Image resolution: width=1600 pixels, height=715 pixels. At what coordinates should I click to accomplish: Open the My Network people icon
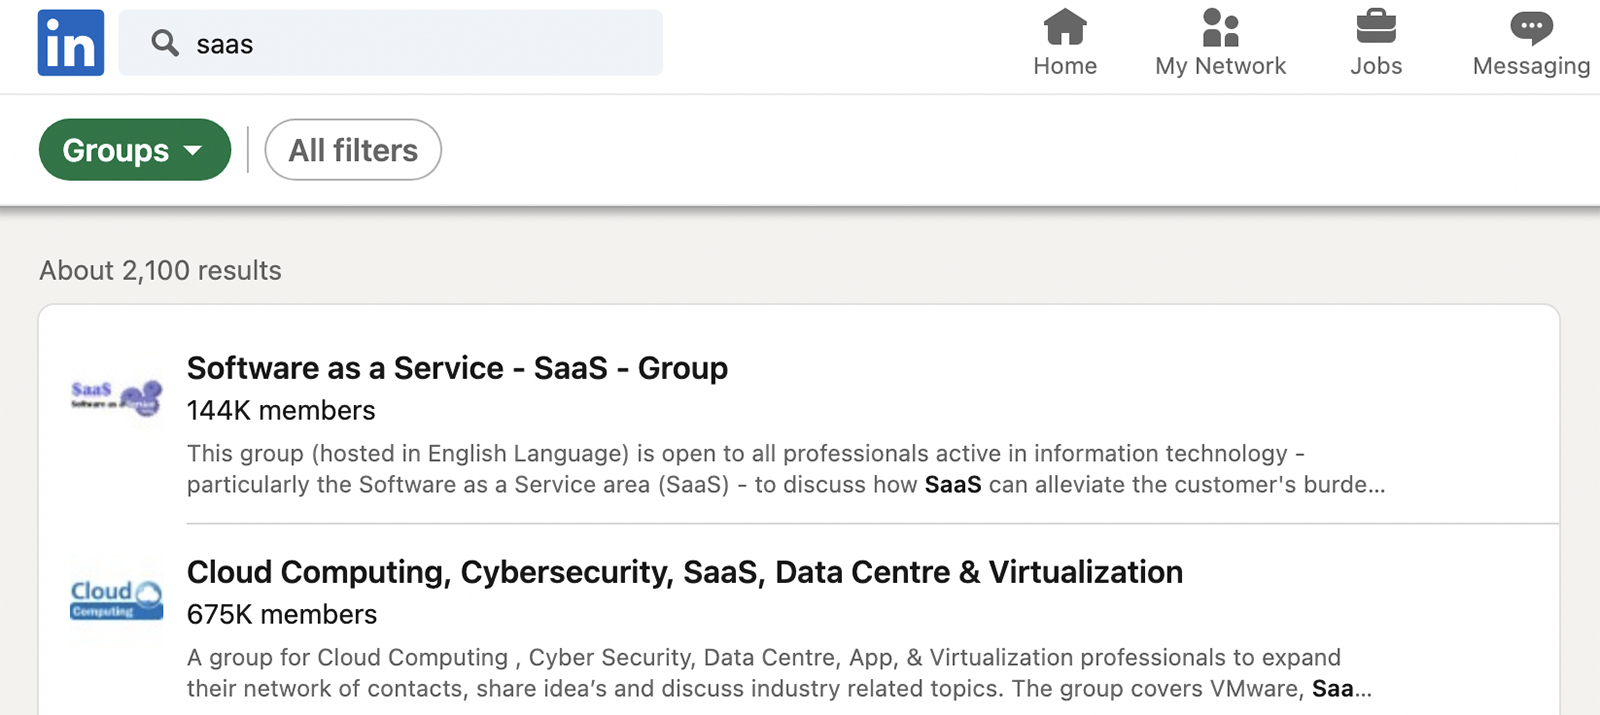[x=1220, y=27]
